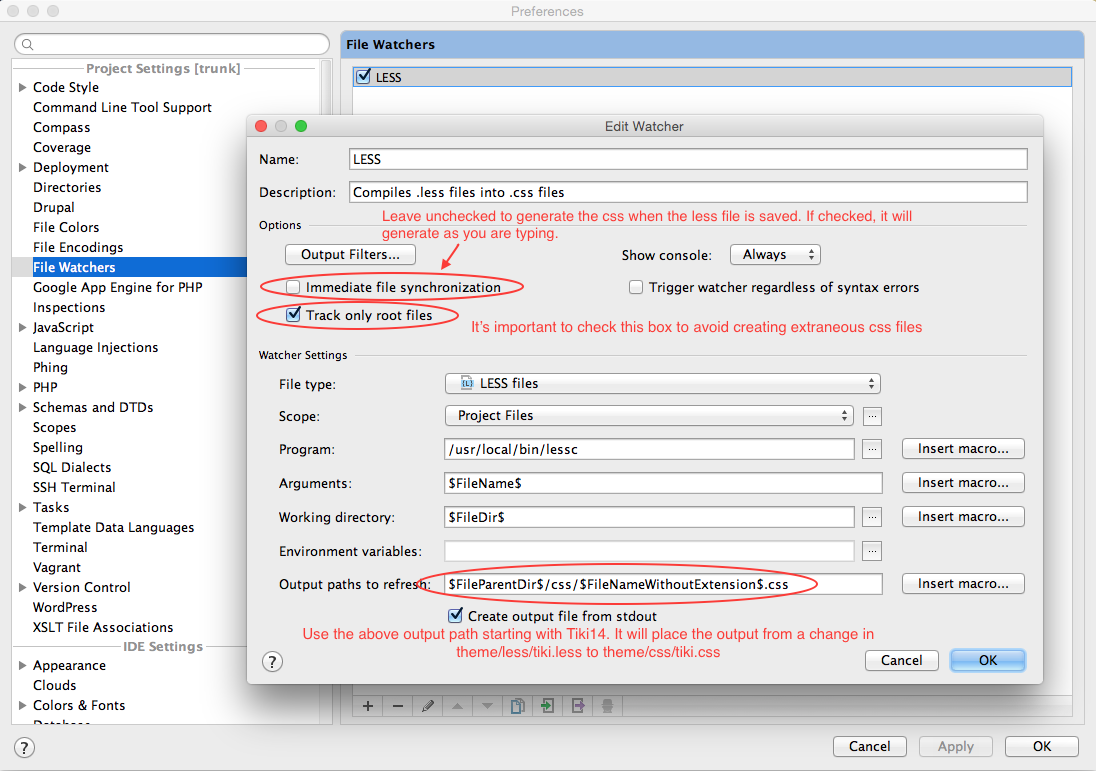1096x771 pixels.
Task: Click the Program path input field
Action: [x=649, y=449]
